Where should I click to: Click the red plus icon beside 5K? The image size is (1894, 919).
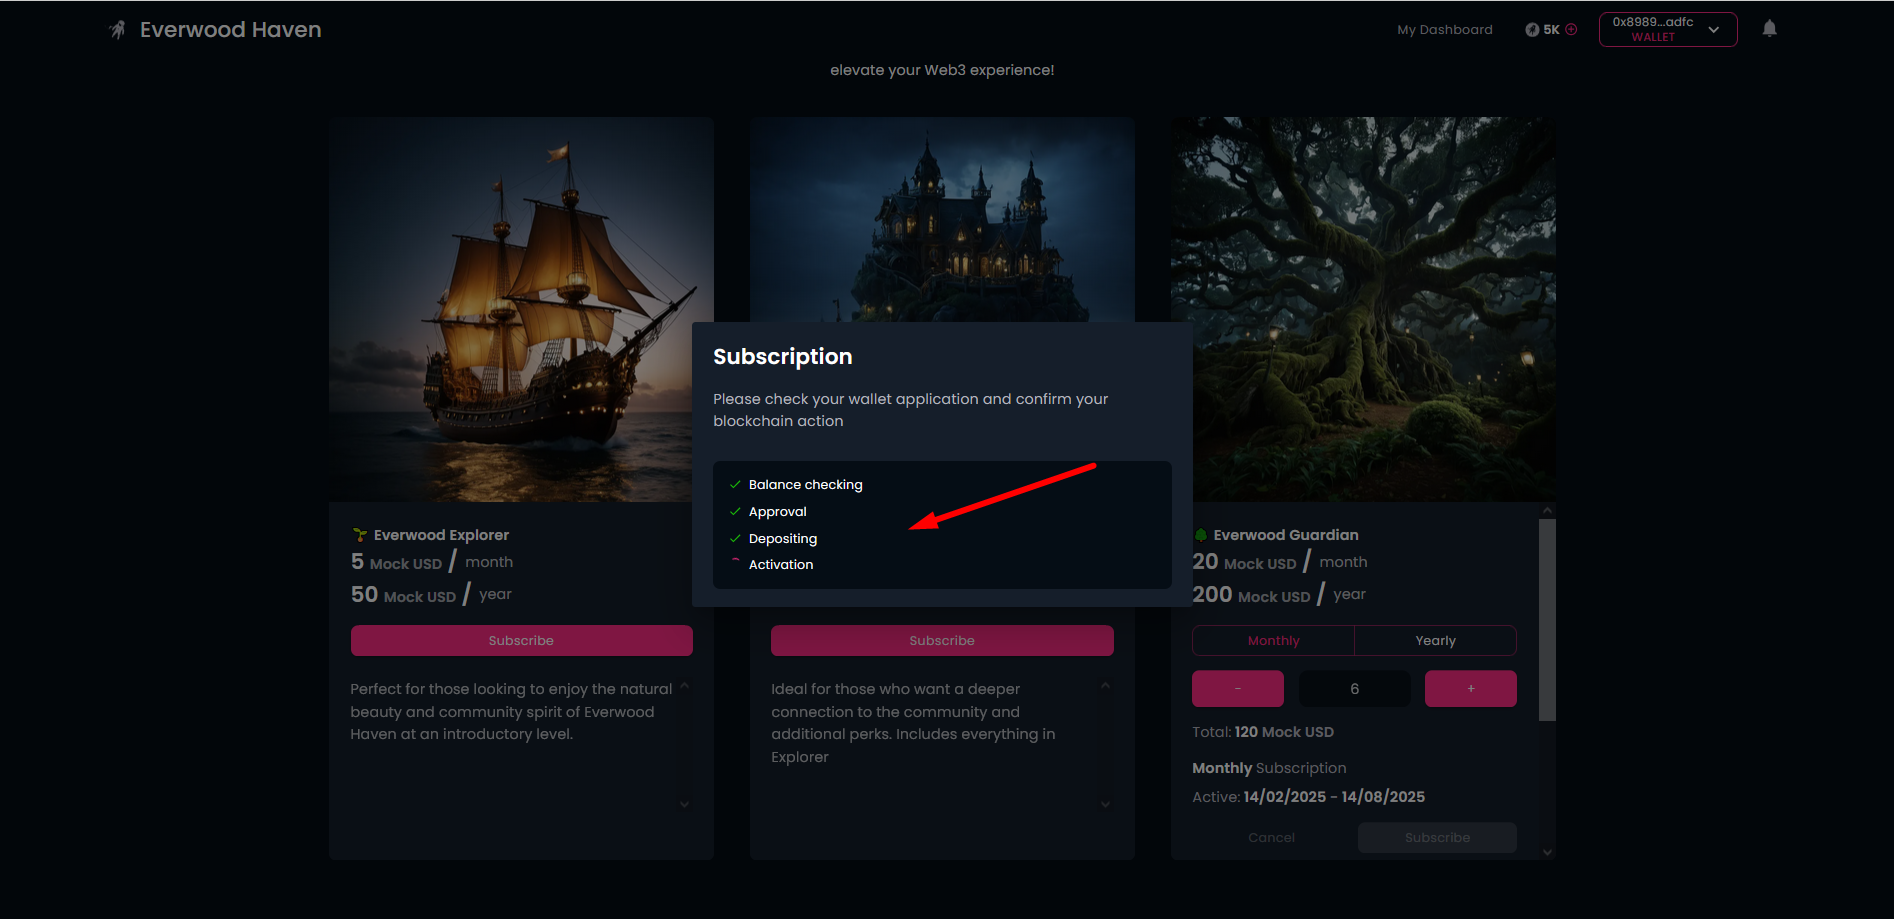click(1571, 29)
